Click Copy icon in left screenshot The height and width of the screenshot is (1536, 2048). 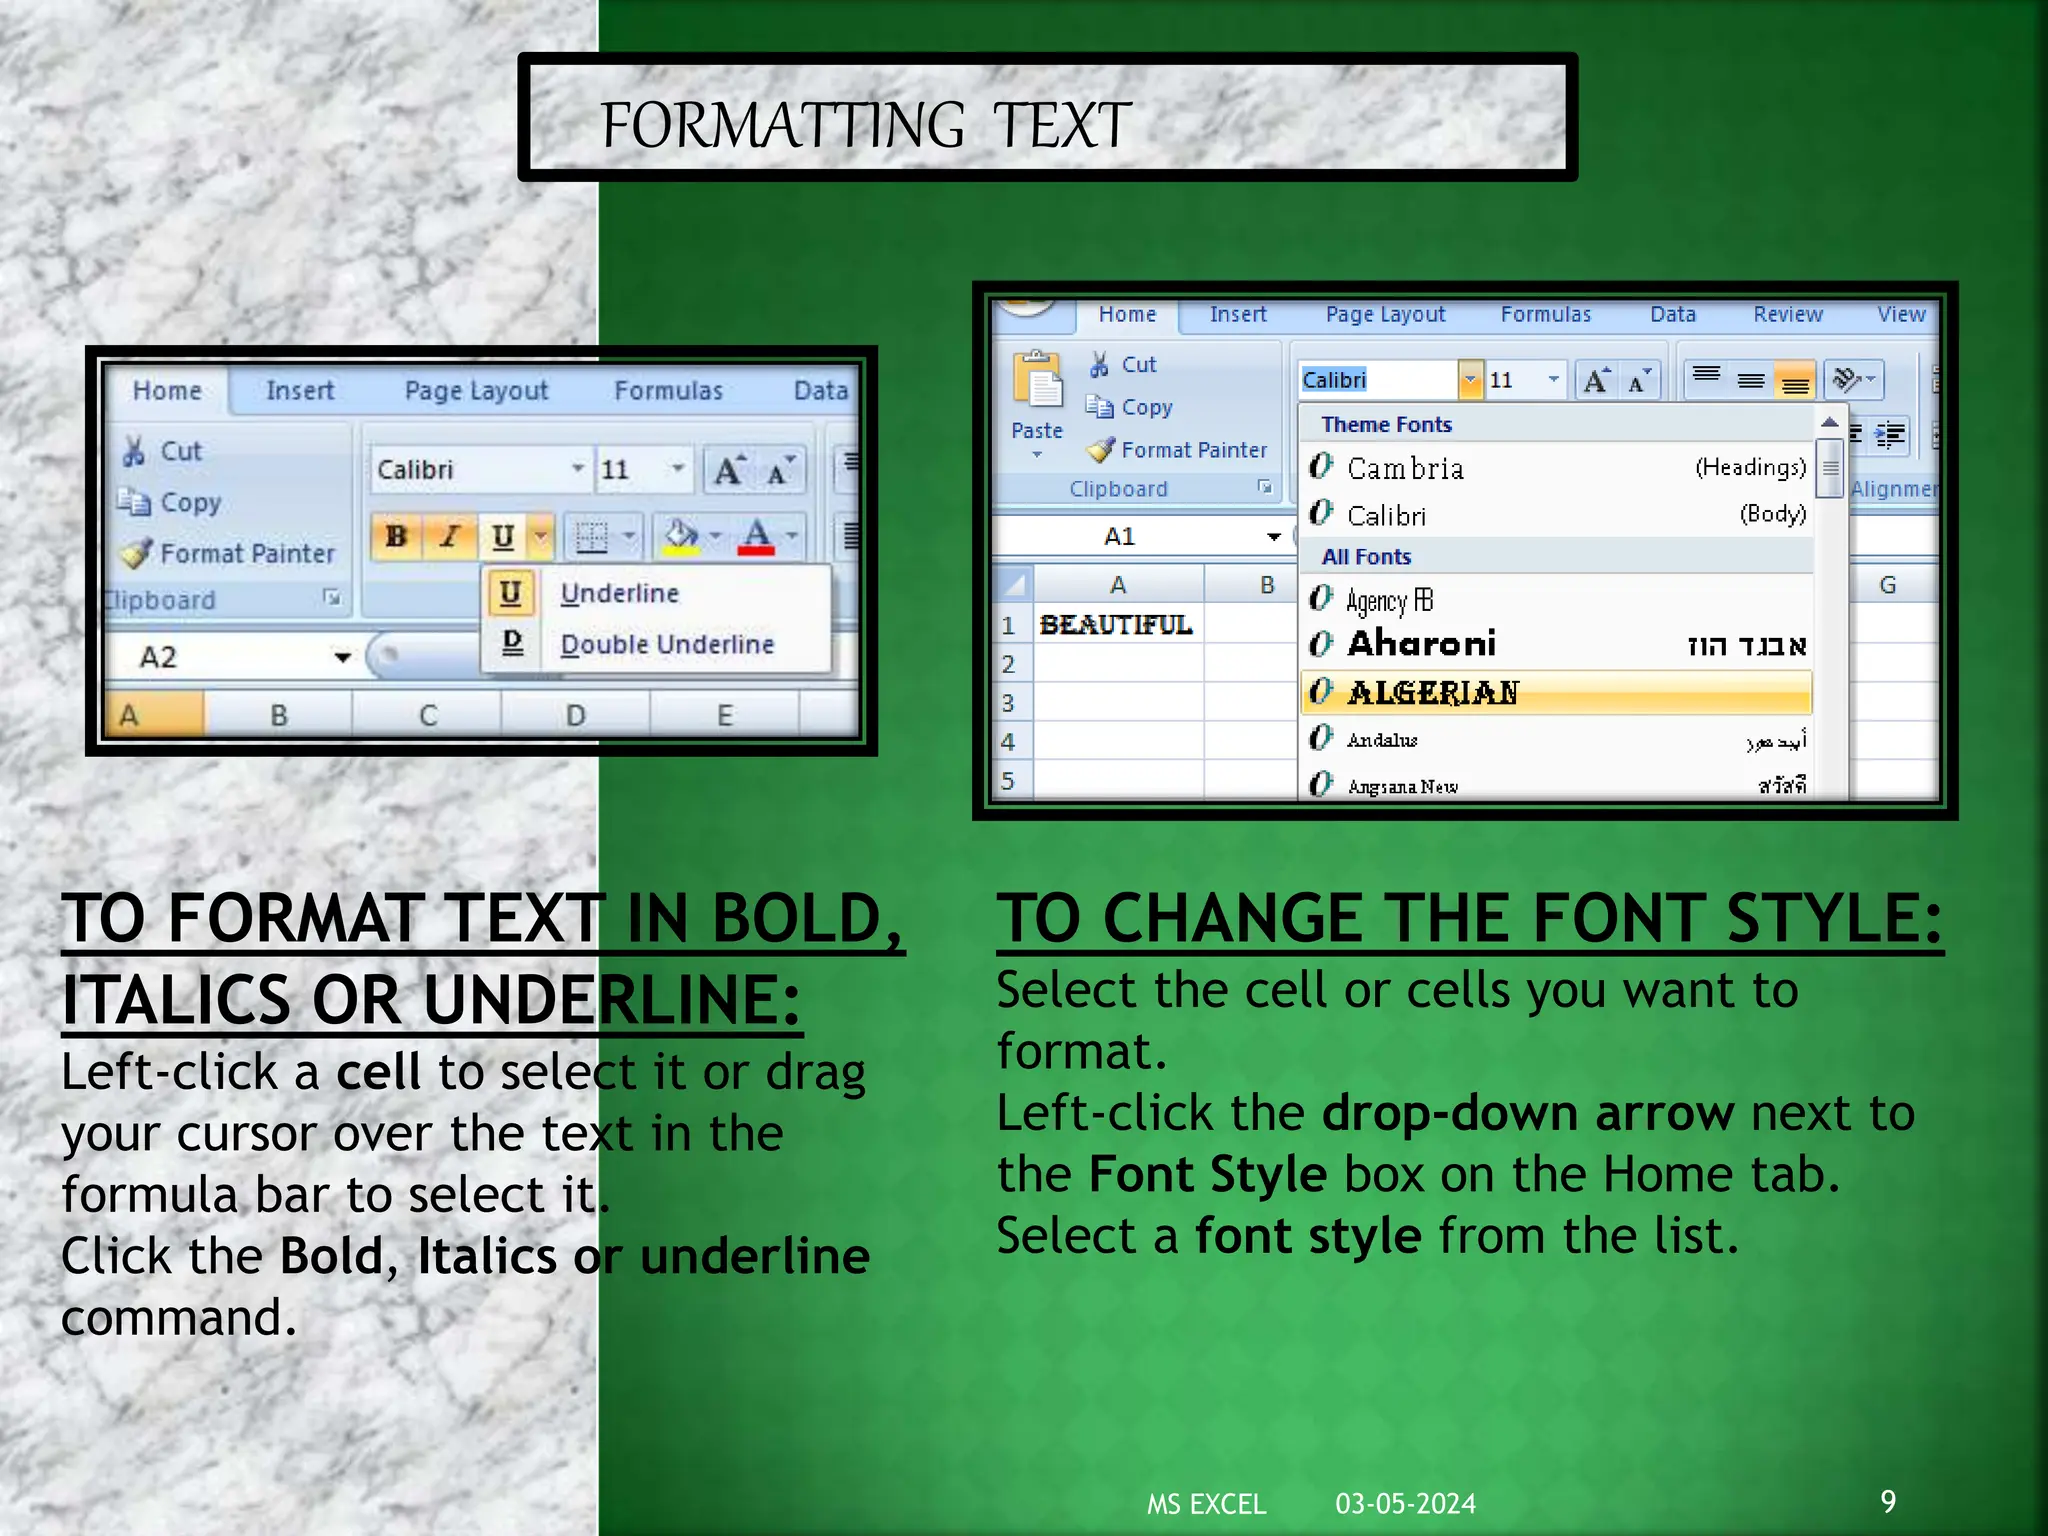pyautogui.click(x=134, y=501)
